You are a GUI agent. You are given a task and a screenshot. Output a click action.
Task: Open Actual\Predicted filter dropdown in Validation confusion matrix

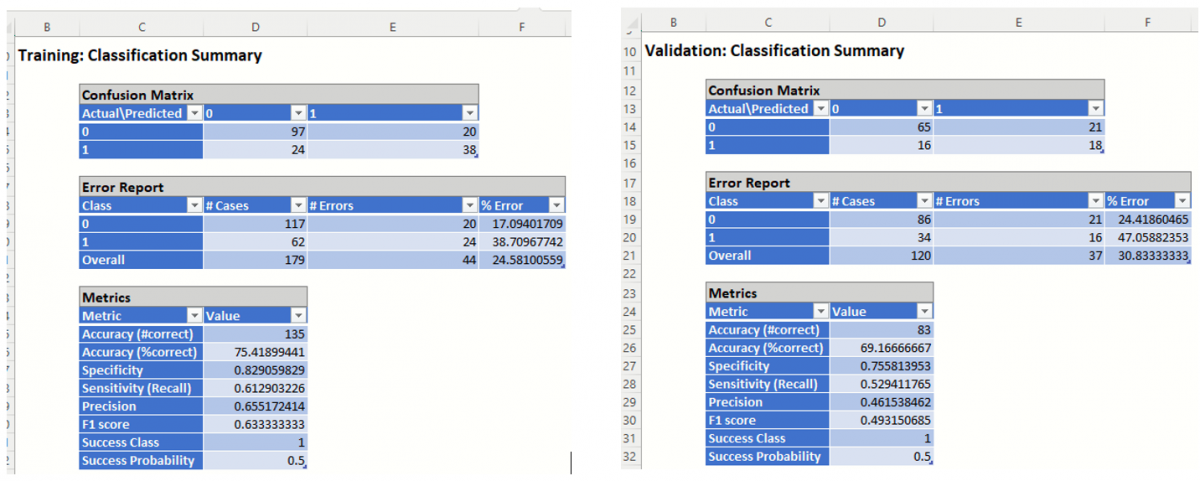(x=821, y=109)
